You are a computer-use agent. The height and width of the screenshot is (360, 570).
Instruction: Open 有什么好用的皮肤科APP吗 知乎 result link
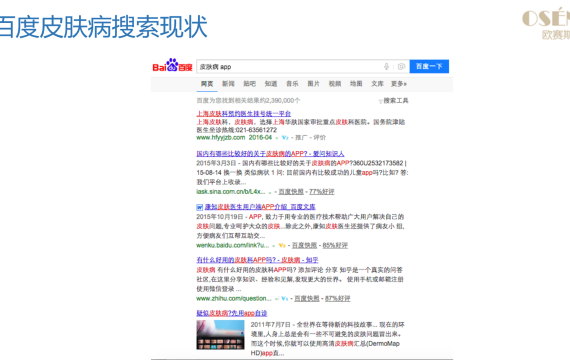(x=257, y=260)
